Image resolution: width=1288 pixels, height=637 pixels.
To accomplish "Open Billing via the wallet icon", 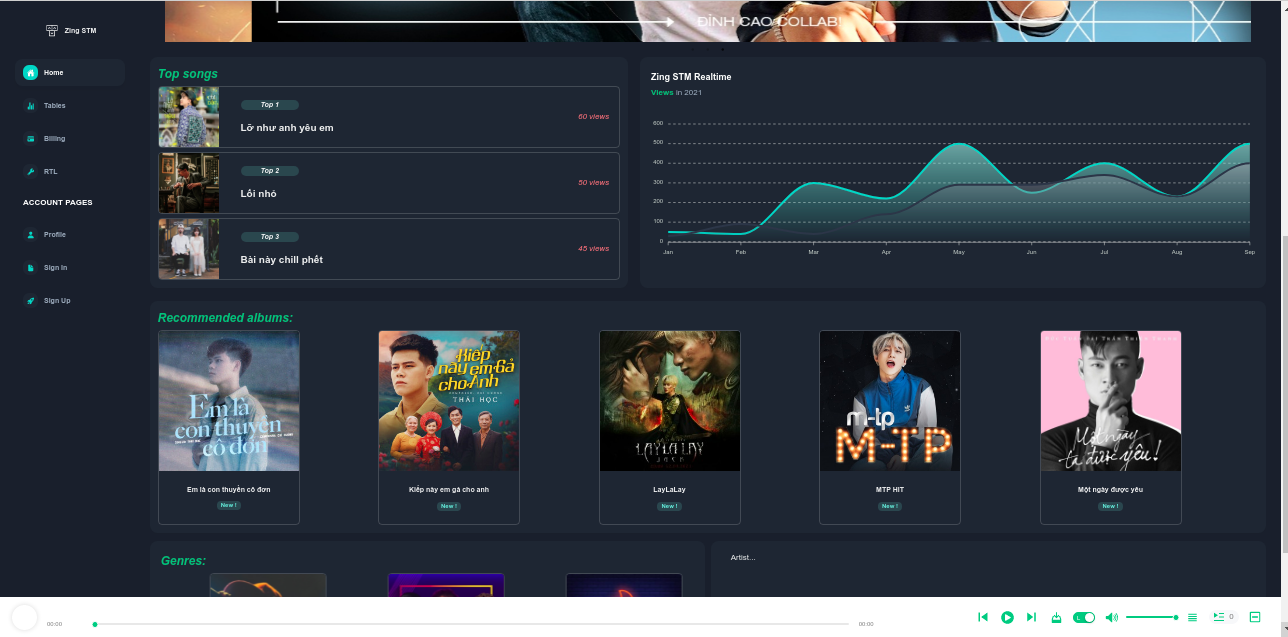I will tap(31, 138).
